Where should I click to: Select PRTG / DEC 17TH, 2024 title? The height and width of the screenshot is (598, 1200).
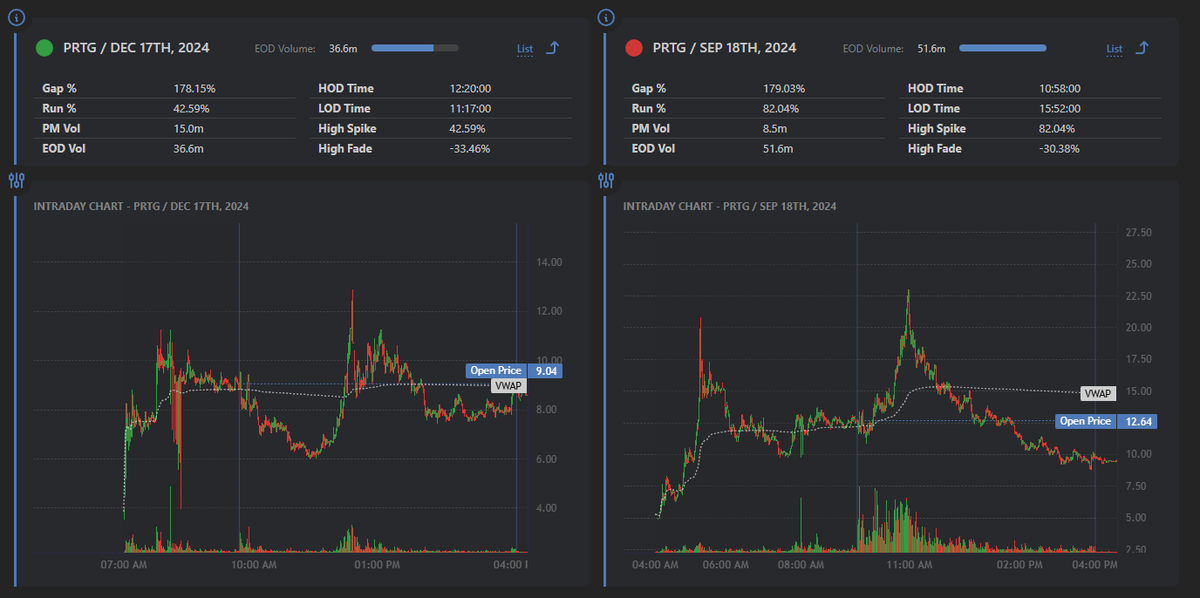click(136, 48)
